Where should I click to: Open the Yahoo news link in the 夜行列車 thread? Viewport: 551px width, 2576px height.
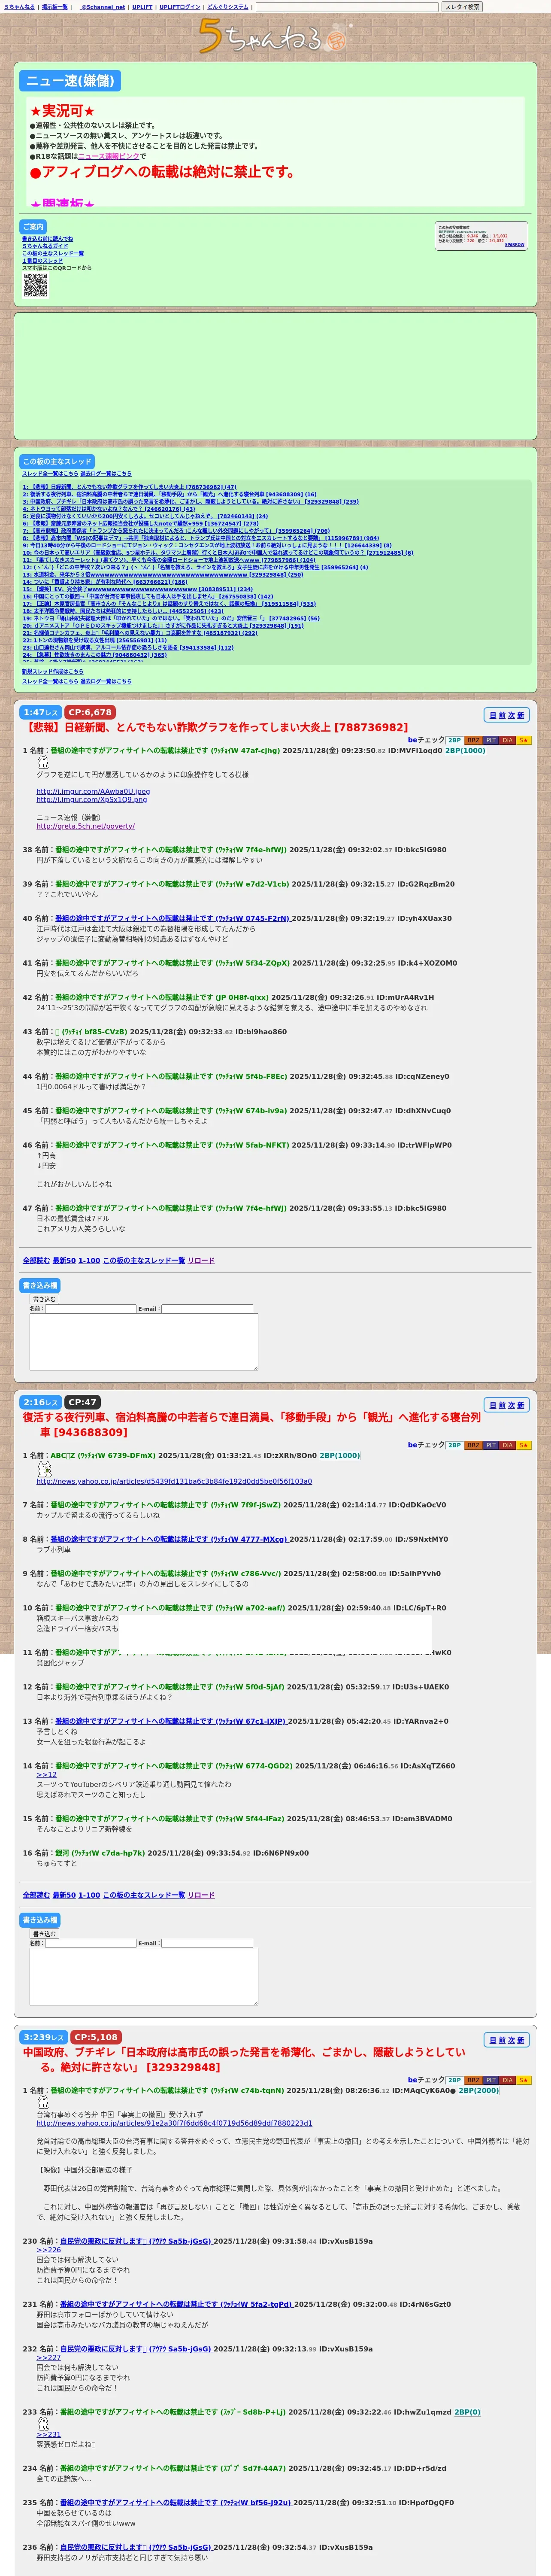pyautogui.click(x=174, y=1481)
